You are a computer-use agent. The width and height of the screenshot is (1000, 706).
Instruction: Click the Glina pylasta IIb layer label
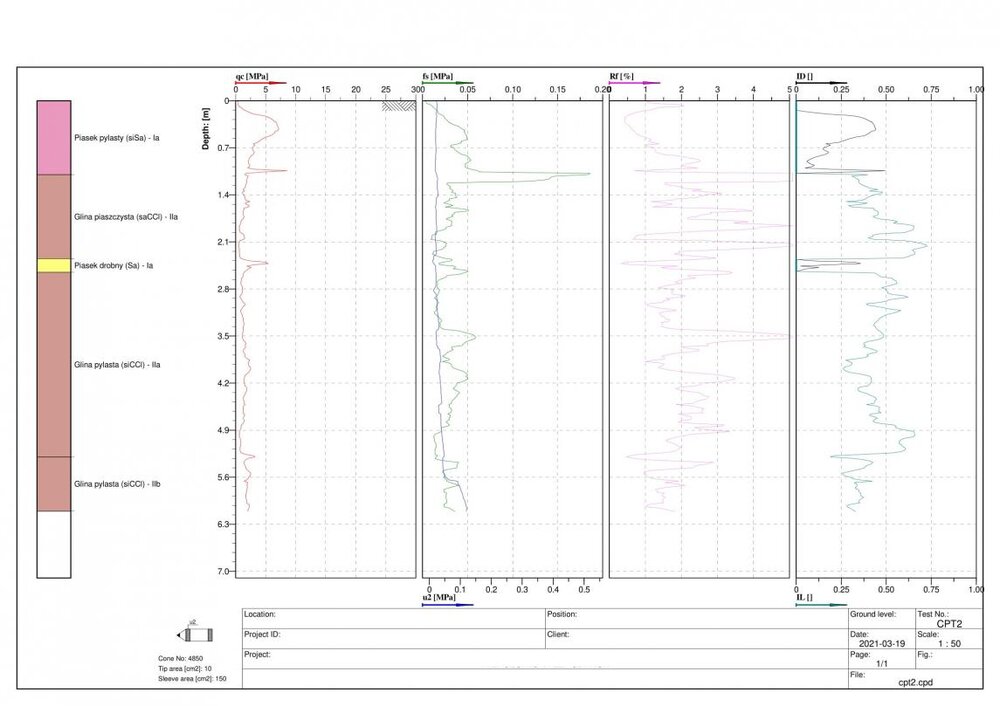[118, 484]
